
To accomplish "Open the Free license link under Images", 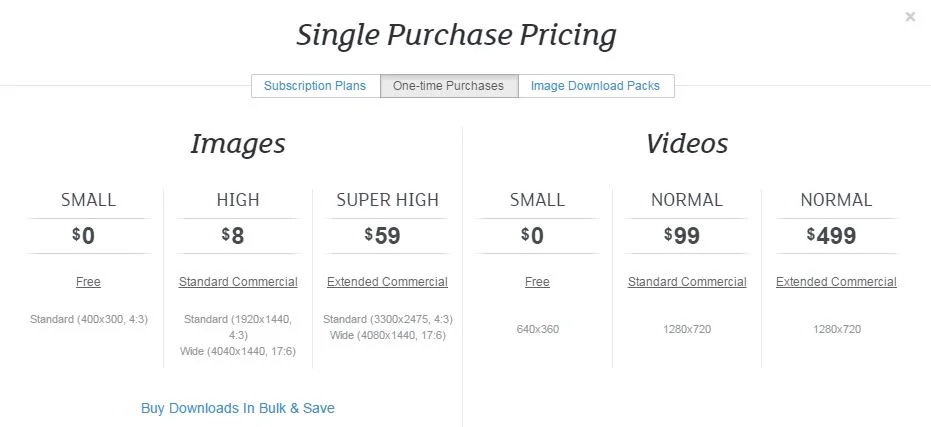I will tap(88, 282).
